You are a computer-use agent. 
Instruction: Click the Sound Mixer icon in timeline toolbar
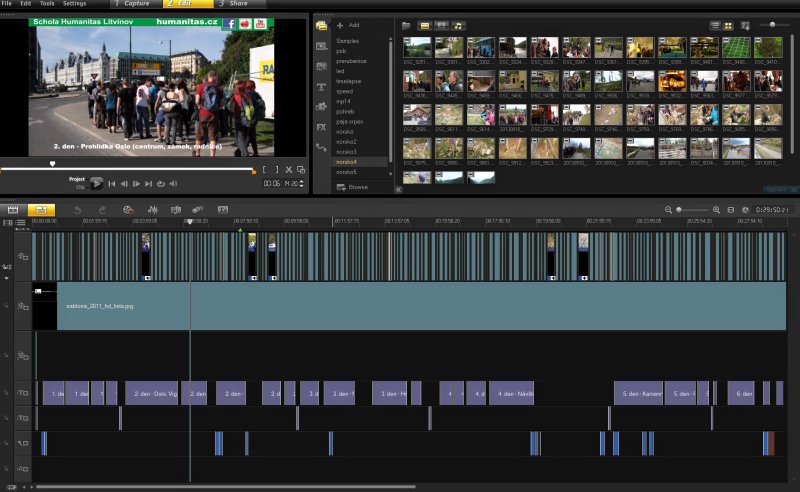153,210
